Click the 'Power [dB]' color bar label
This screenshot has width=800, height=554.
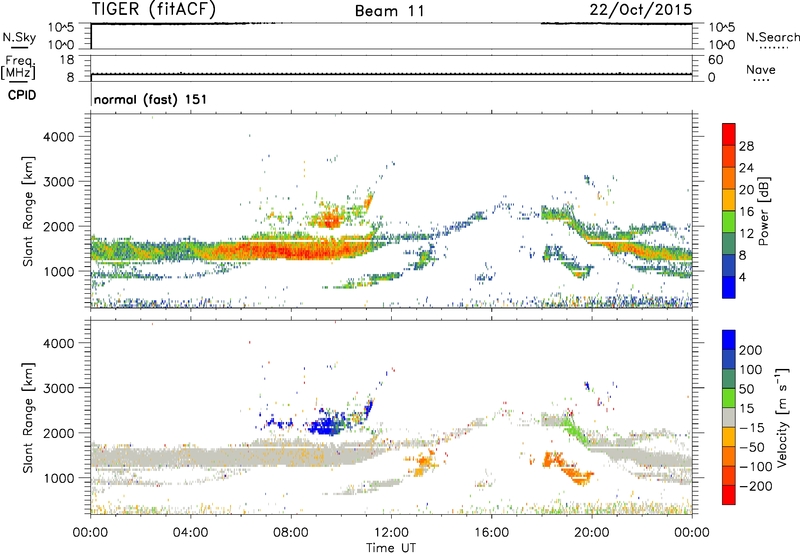[763, 211]
